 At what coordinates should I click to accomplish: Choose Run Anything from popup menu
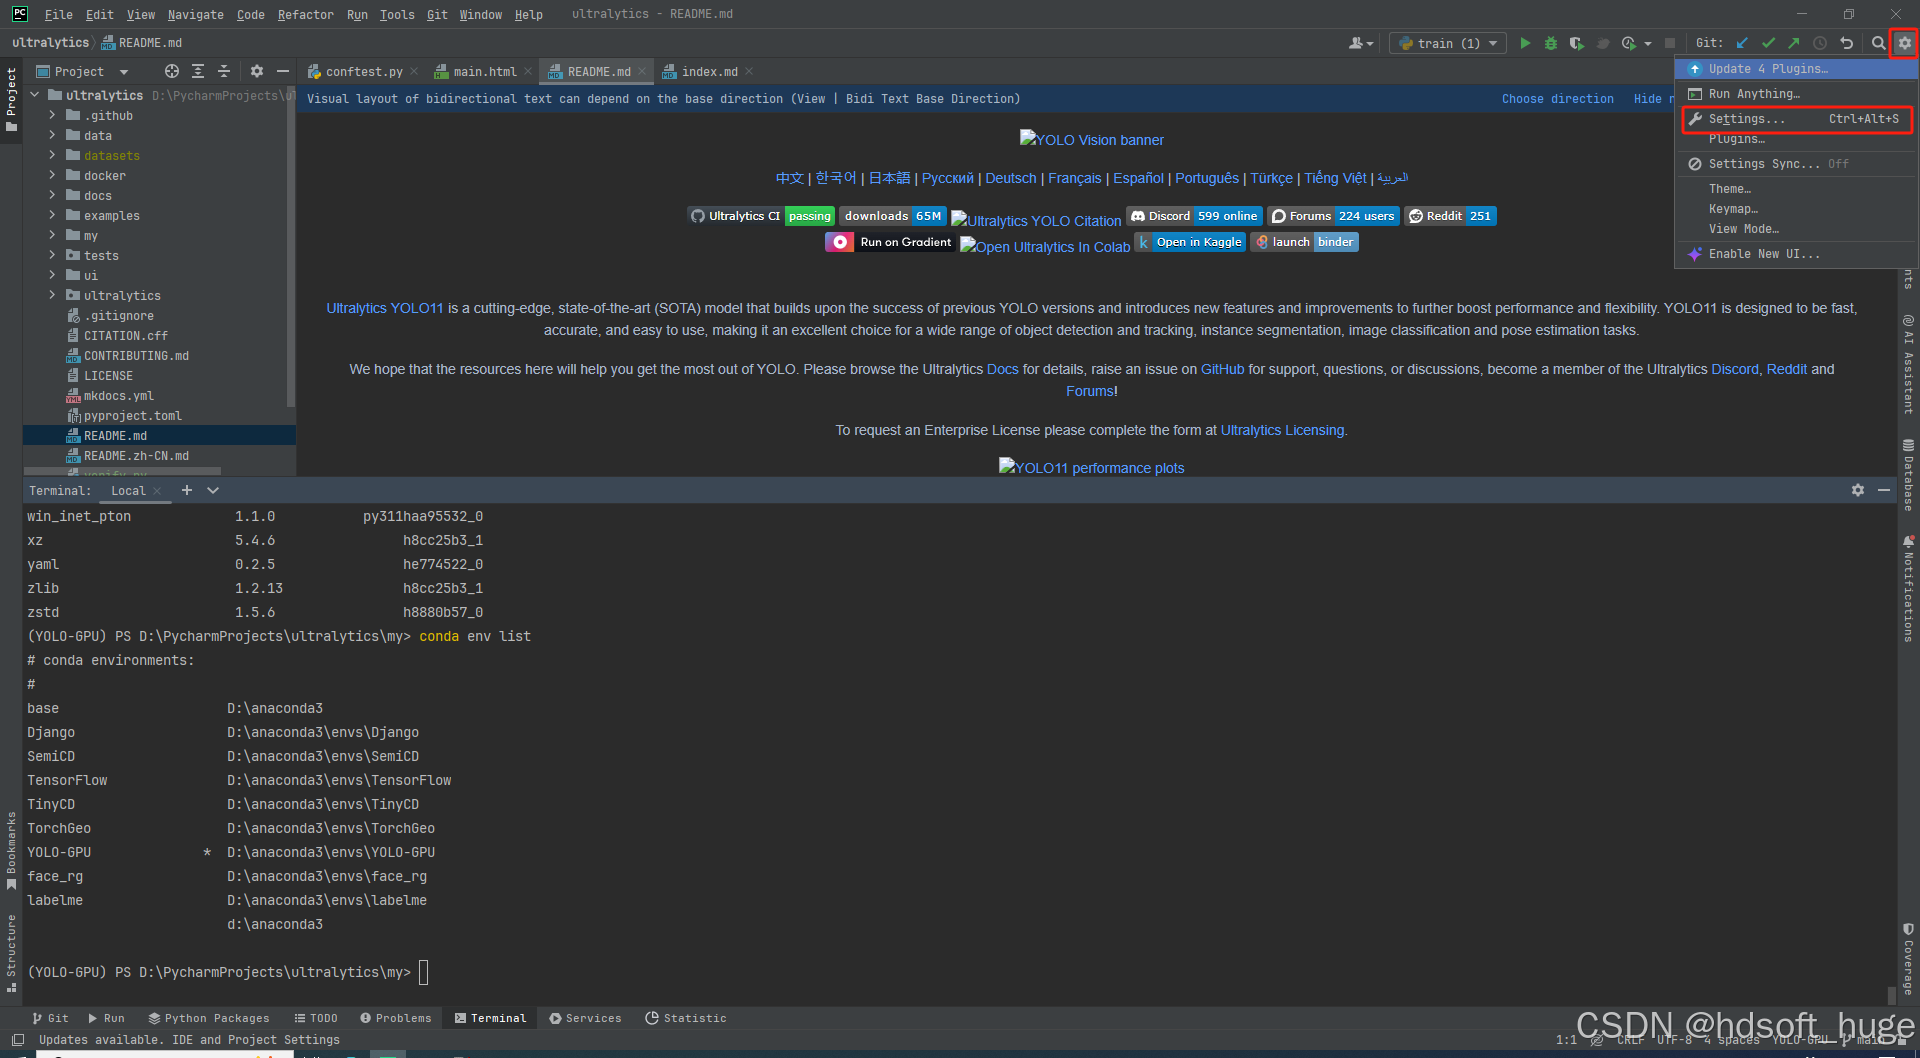[1796, 93]
